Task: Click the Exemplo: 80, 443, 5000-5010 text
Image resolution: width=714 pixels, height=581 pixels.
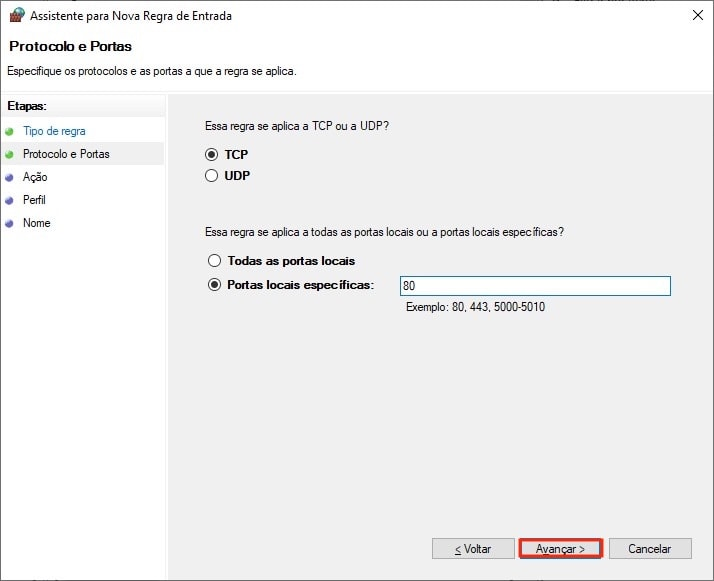Action: pyautogui.click(x=475, y=307)
